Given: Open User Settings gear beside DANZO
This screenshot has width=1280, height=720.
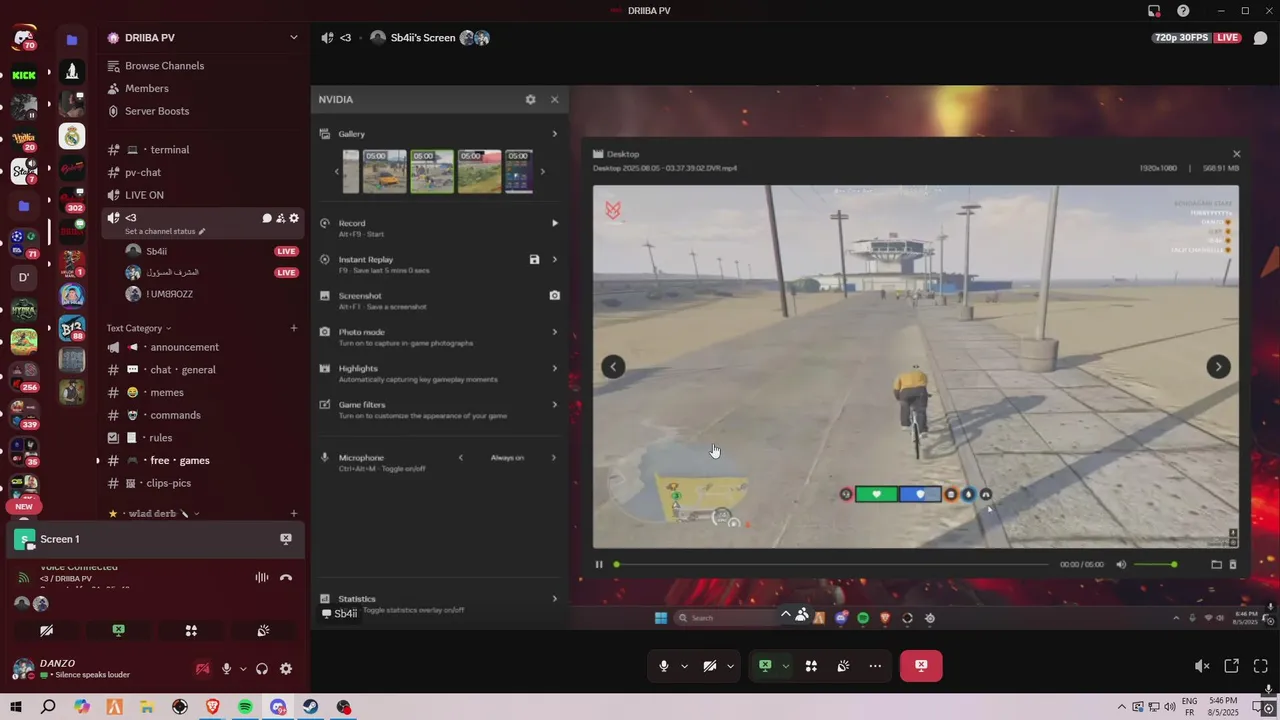Looking at the screenshot, I should [x=286, y=669].
